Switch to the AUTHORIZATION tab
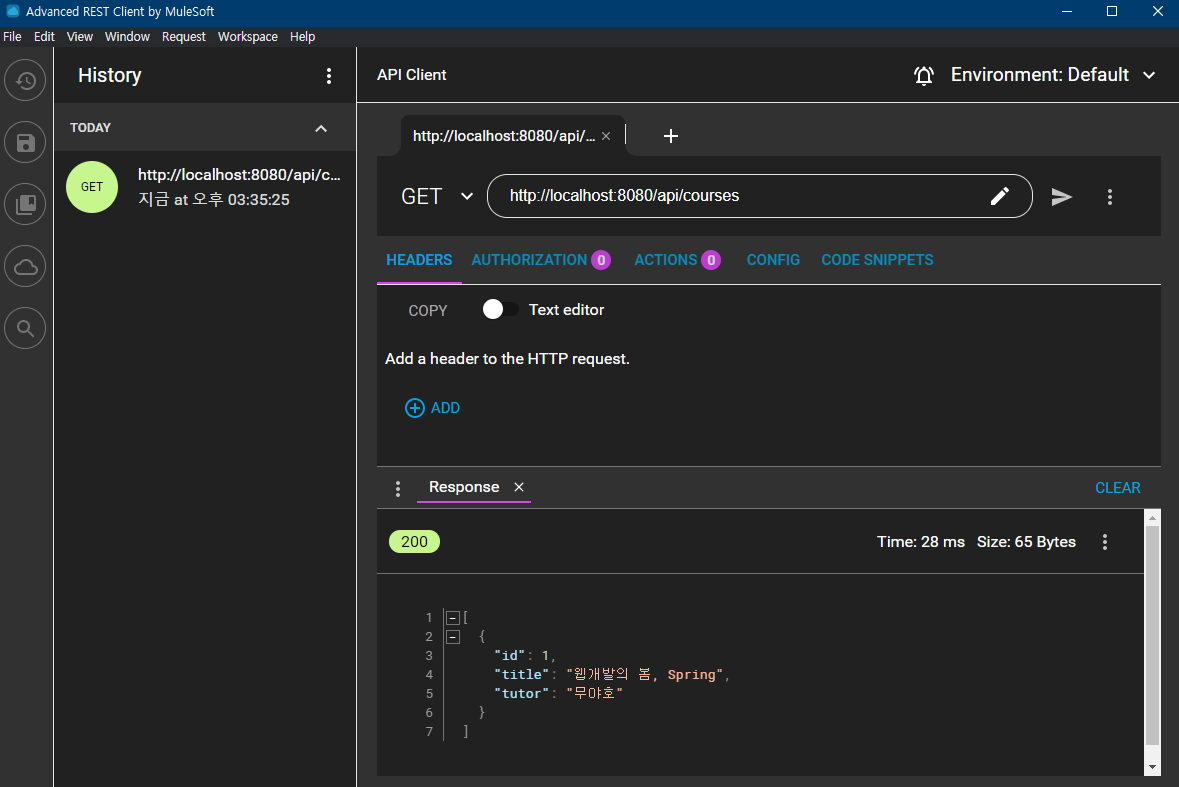This screenshot has height=787, width=1179. click(541, 260)
